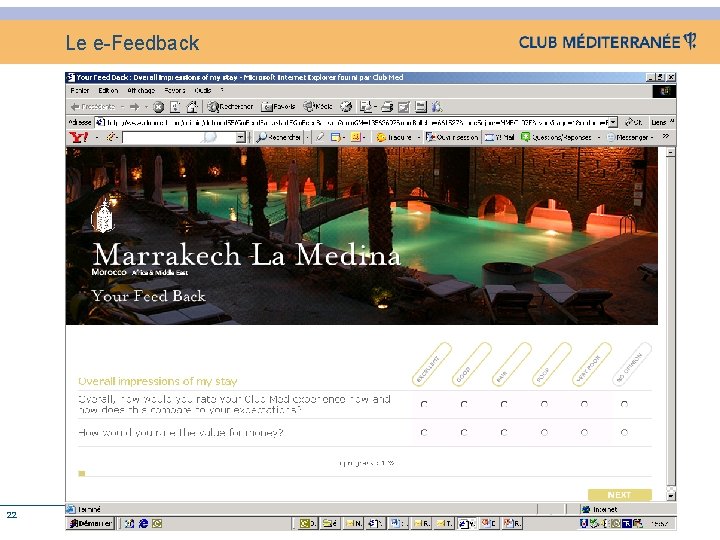The width and height of the screenshot is (720, 540).
Task: Select No Opinion for overall experience
Action: coord(624,404)
